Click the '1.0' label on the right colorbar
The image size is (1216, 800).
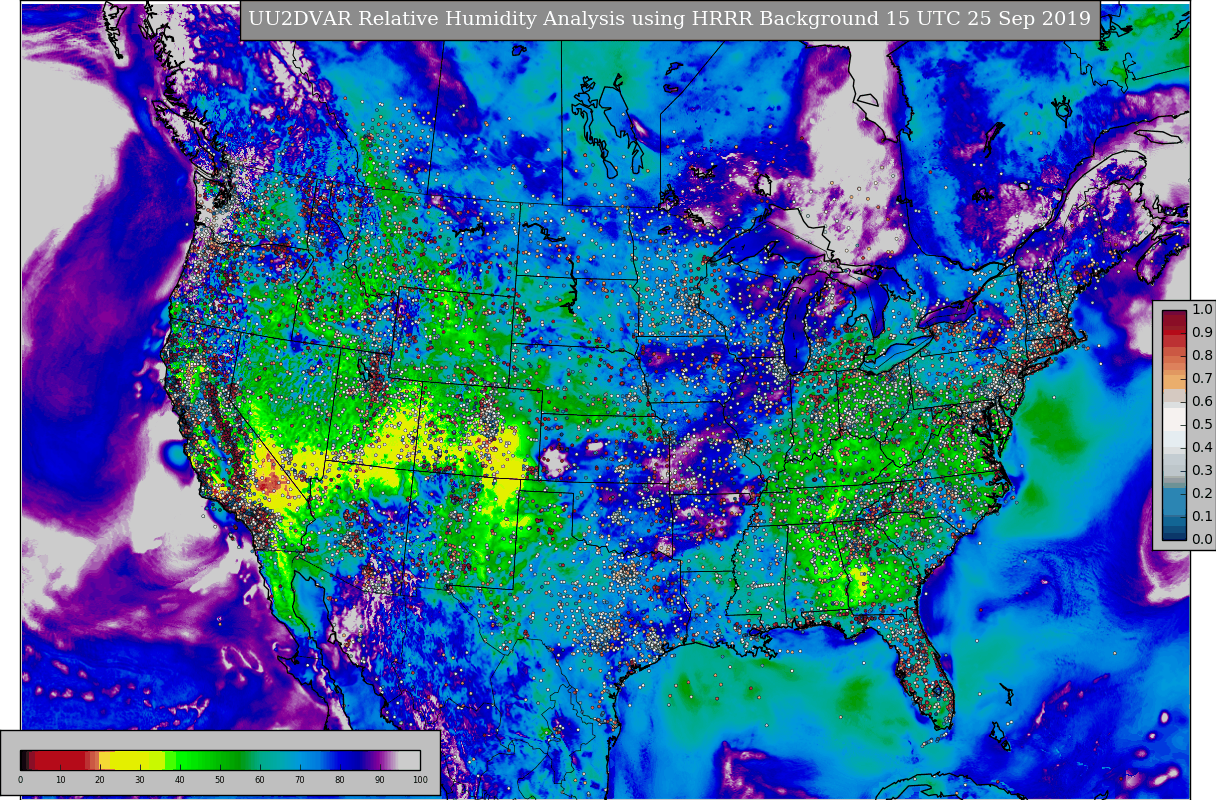pyautogui.click(x=1202, y=310)
